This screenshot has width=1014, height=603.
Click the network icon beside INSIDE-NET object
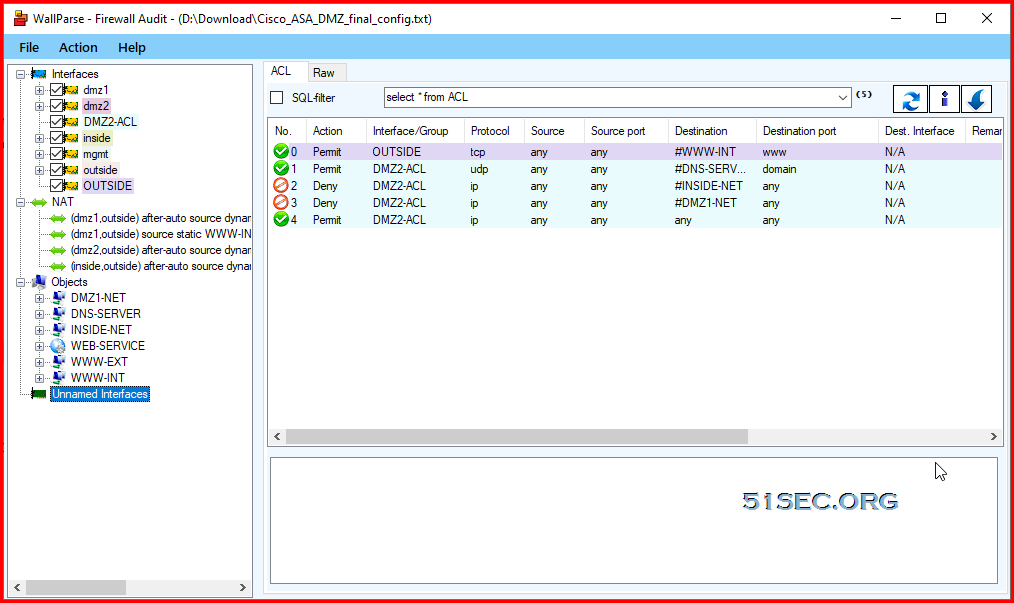click(58, 329)
